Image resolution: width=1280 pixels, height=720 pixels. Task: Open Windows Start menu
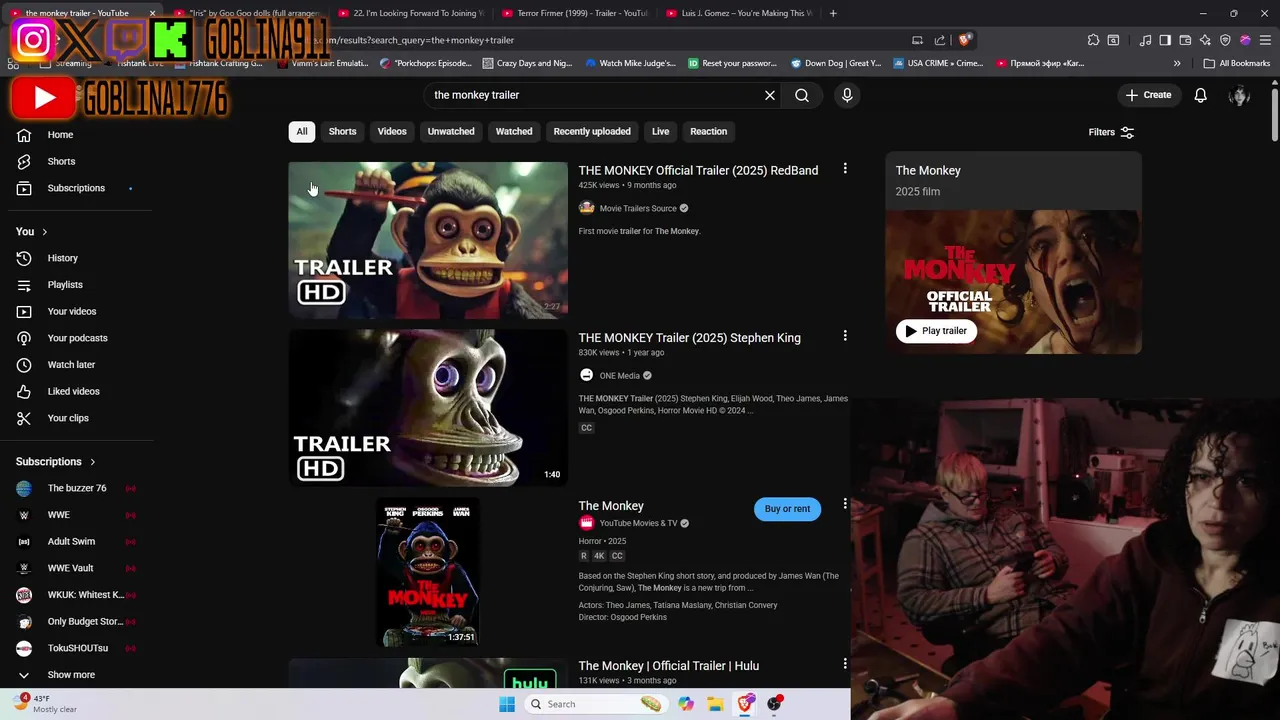tap(507, 704)
